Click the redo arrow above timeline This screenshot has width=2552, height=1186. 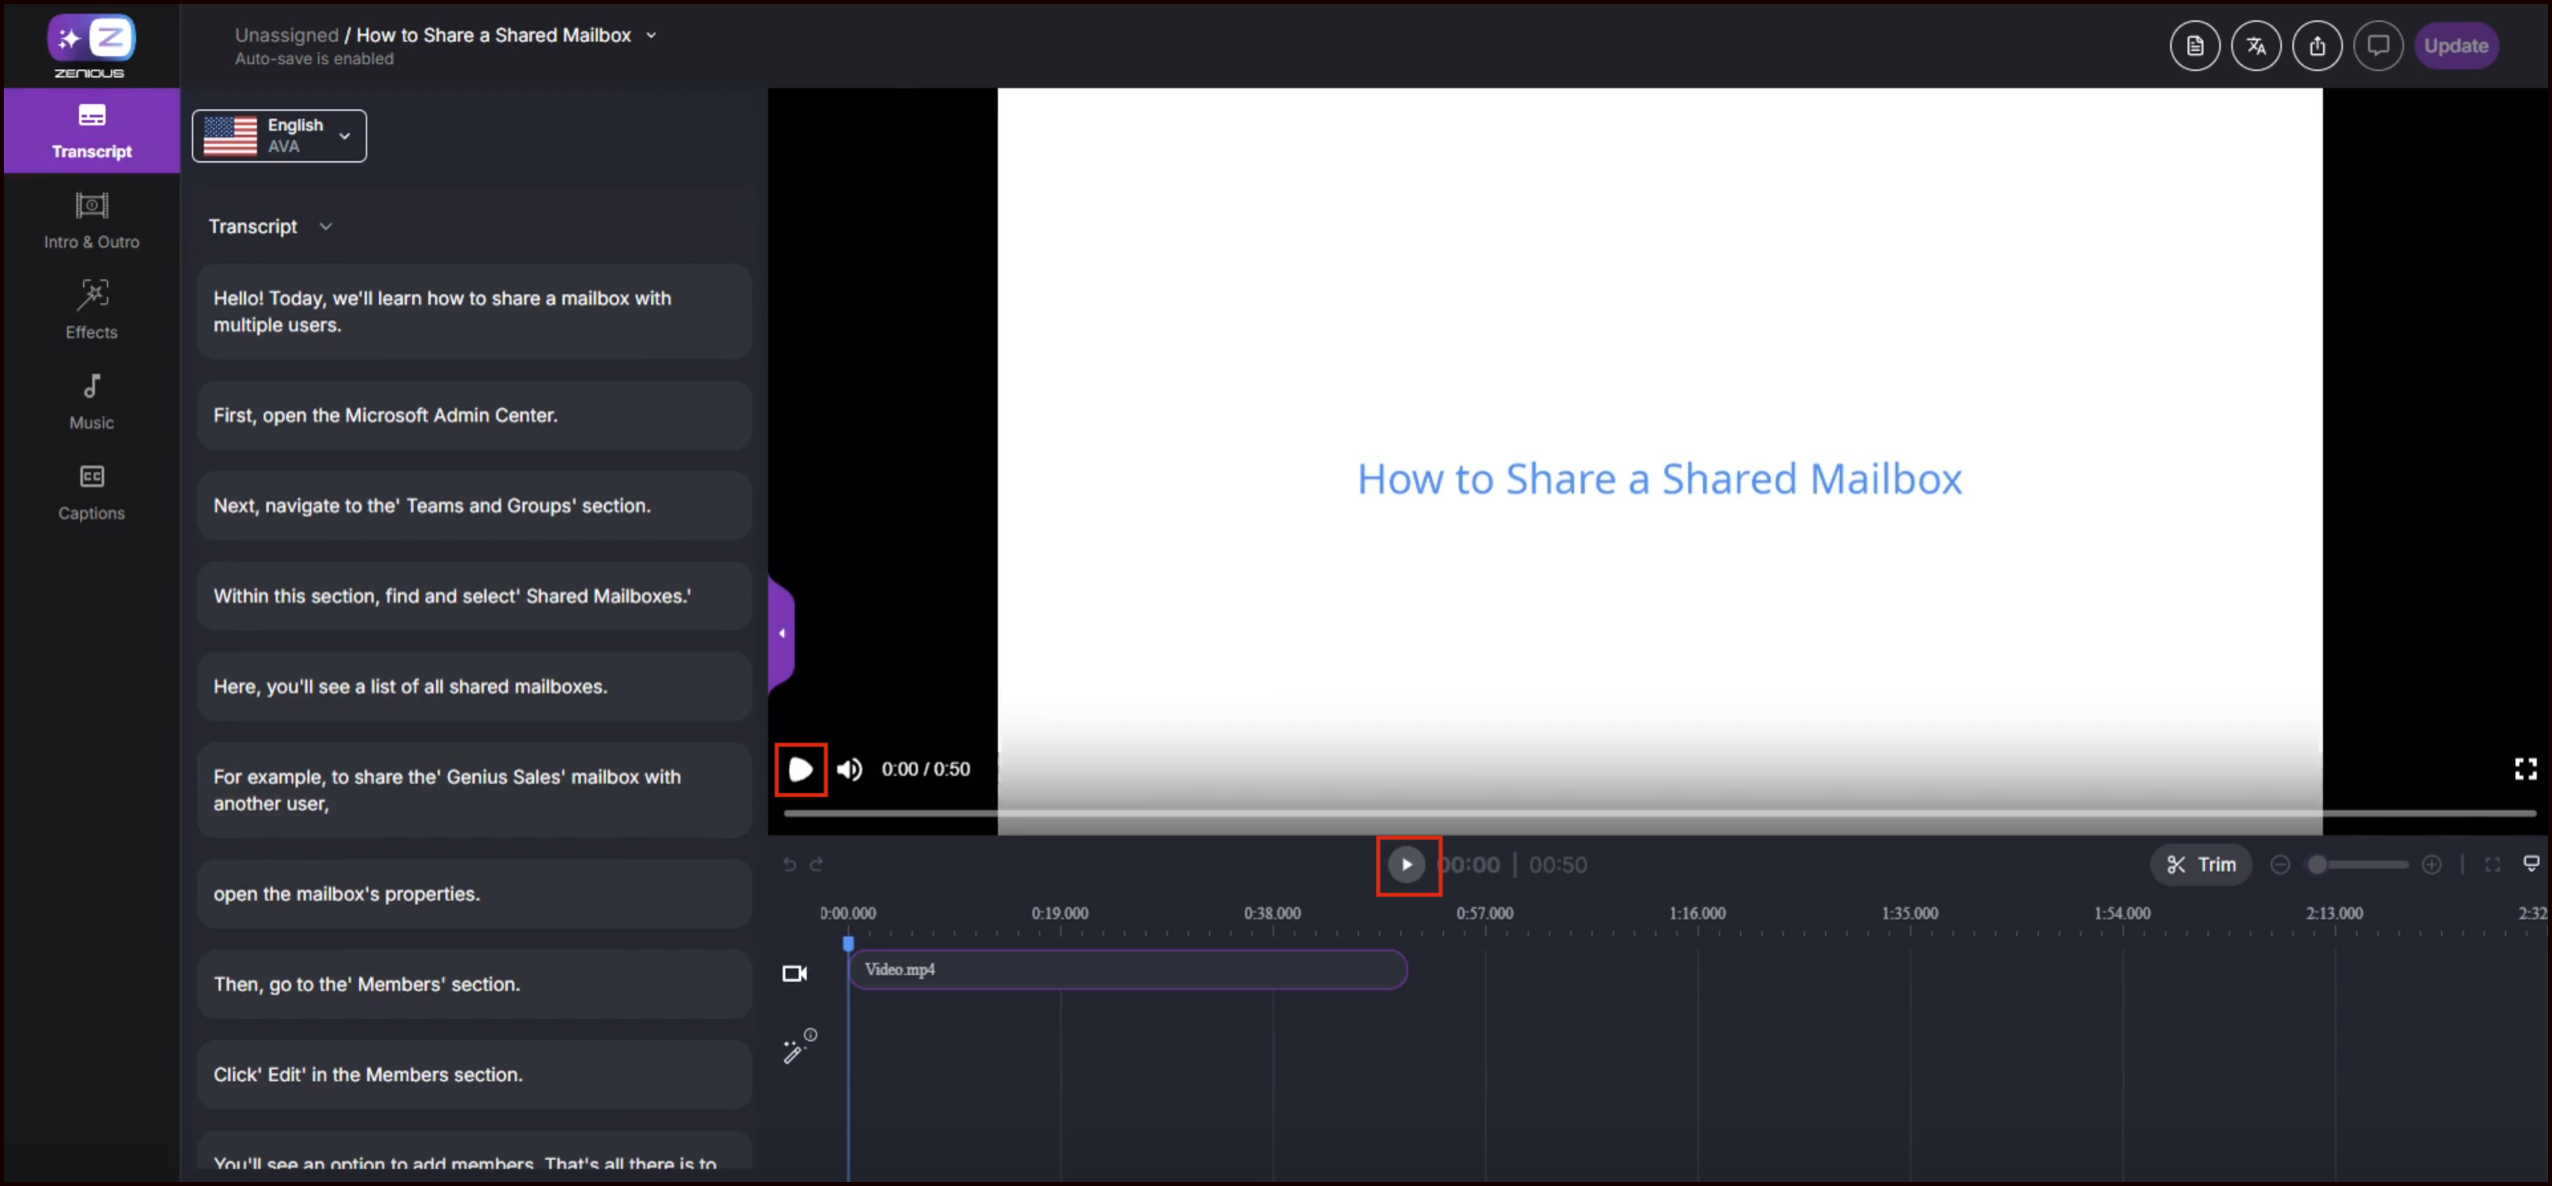(816, 864)
